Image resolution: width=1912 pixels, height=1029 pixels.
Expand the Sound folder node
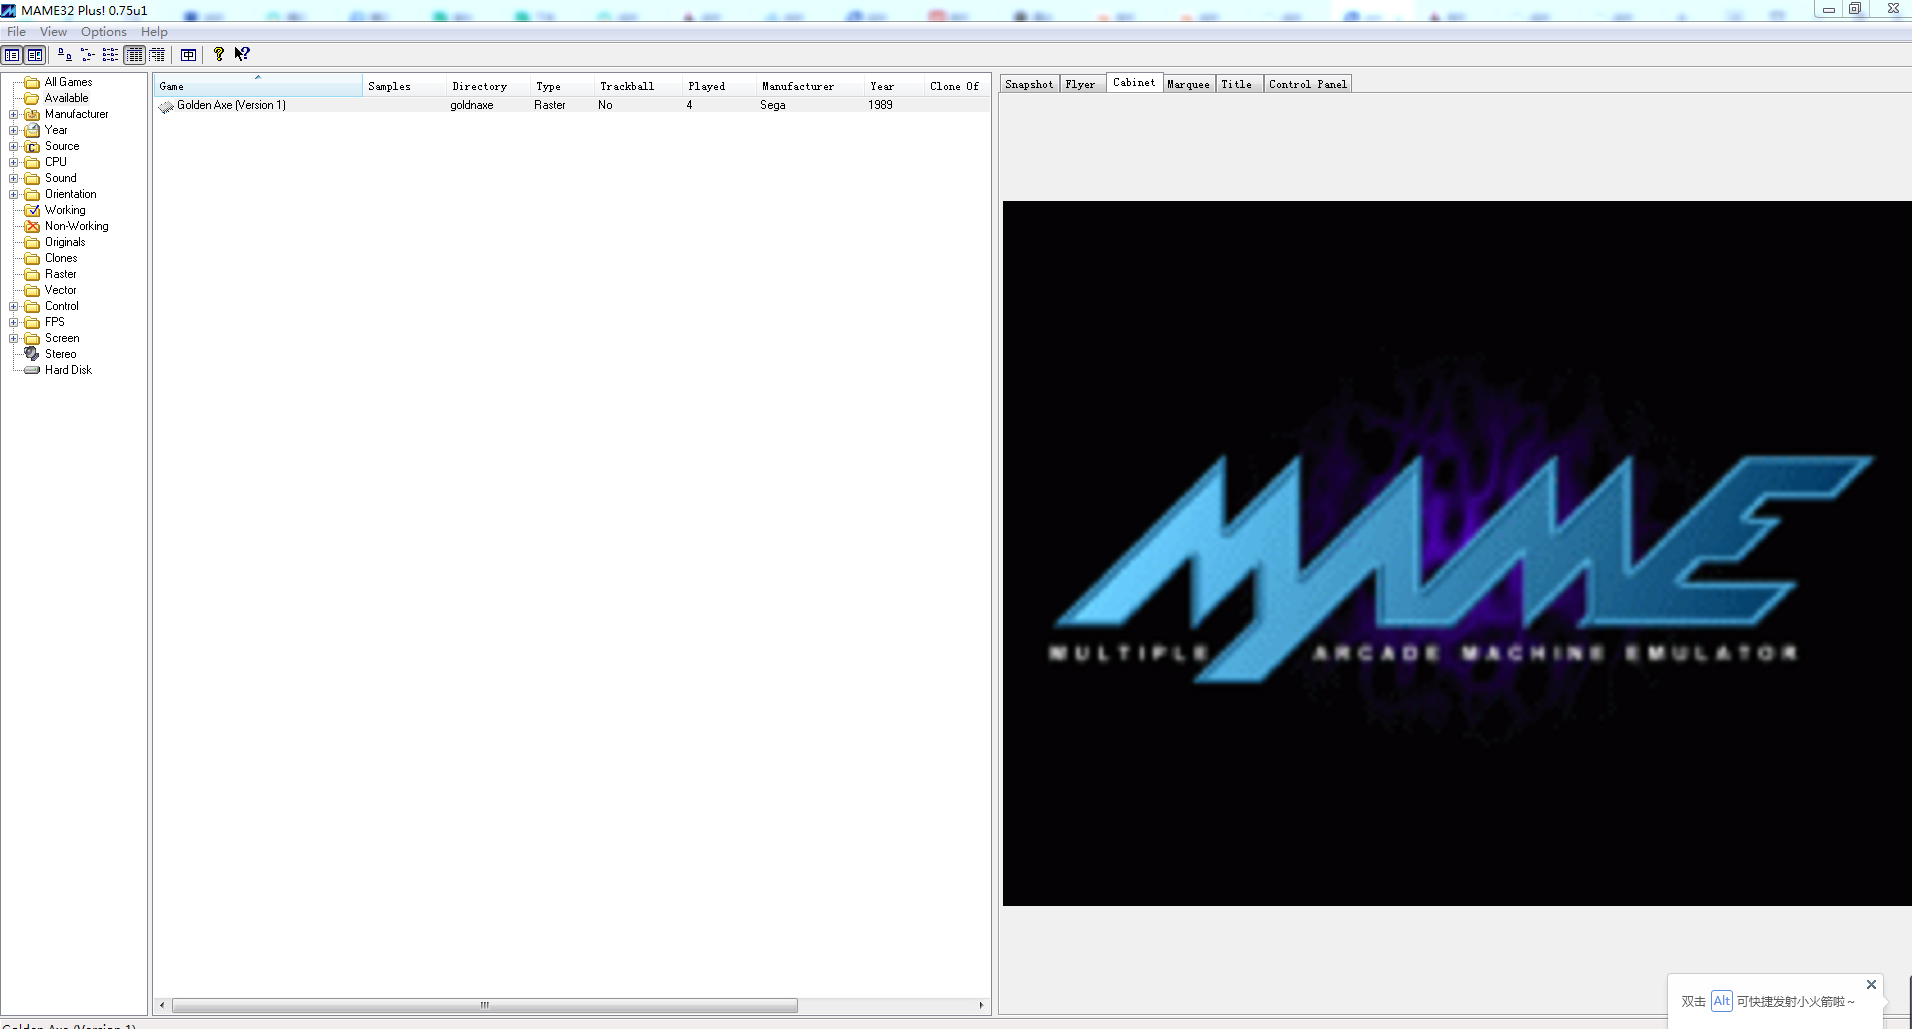click(x=14, y=178)
